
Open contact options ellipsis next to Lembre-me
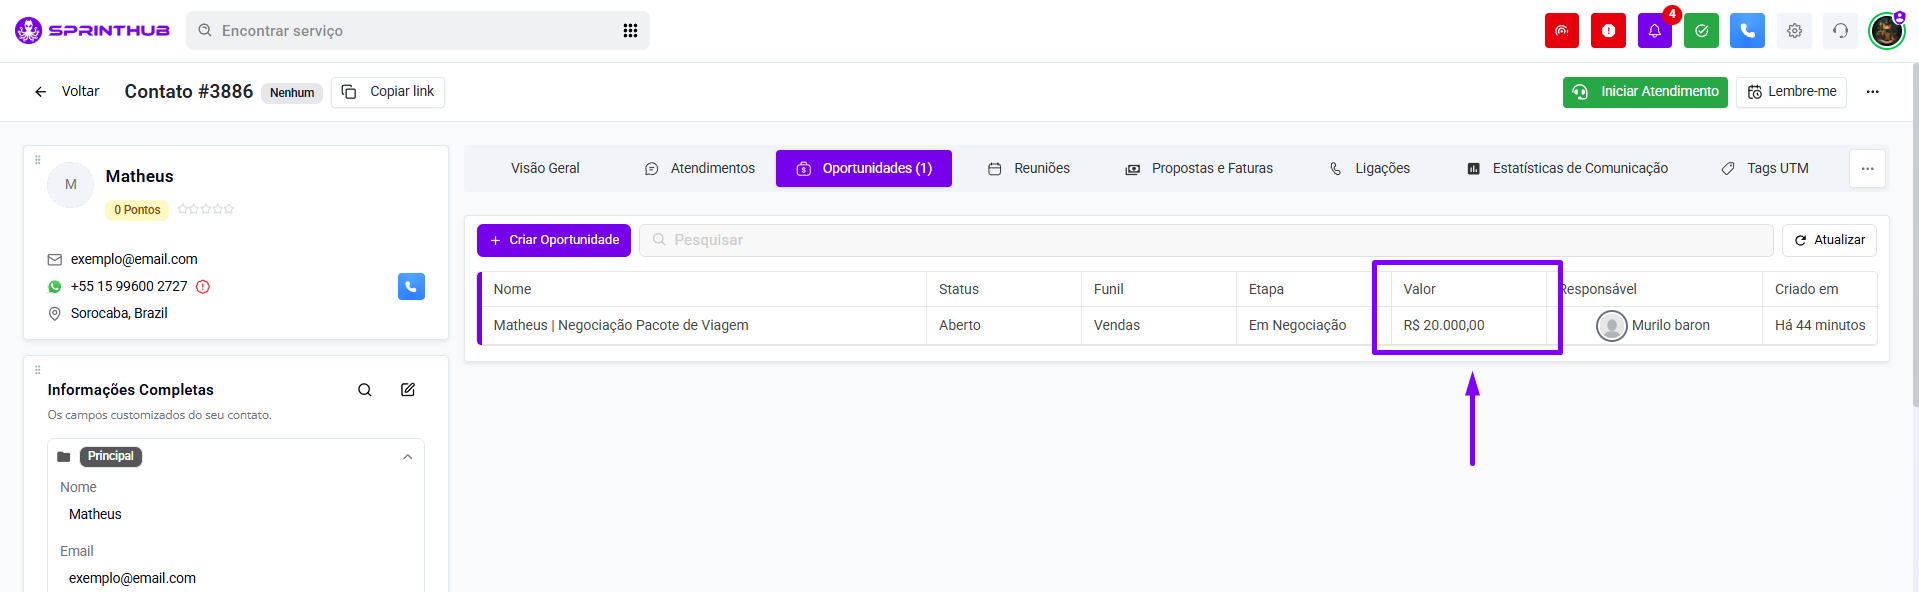point(1872,92)
